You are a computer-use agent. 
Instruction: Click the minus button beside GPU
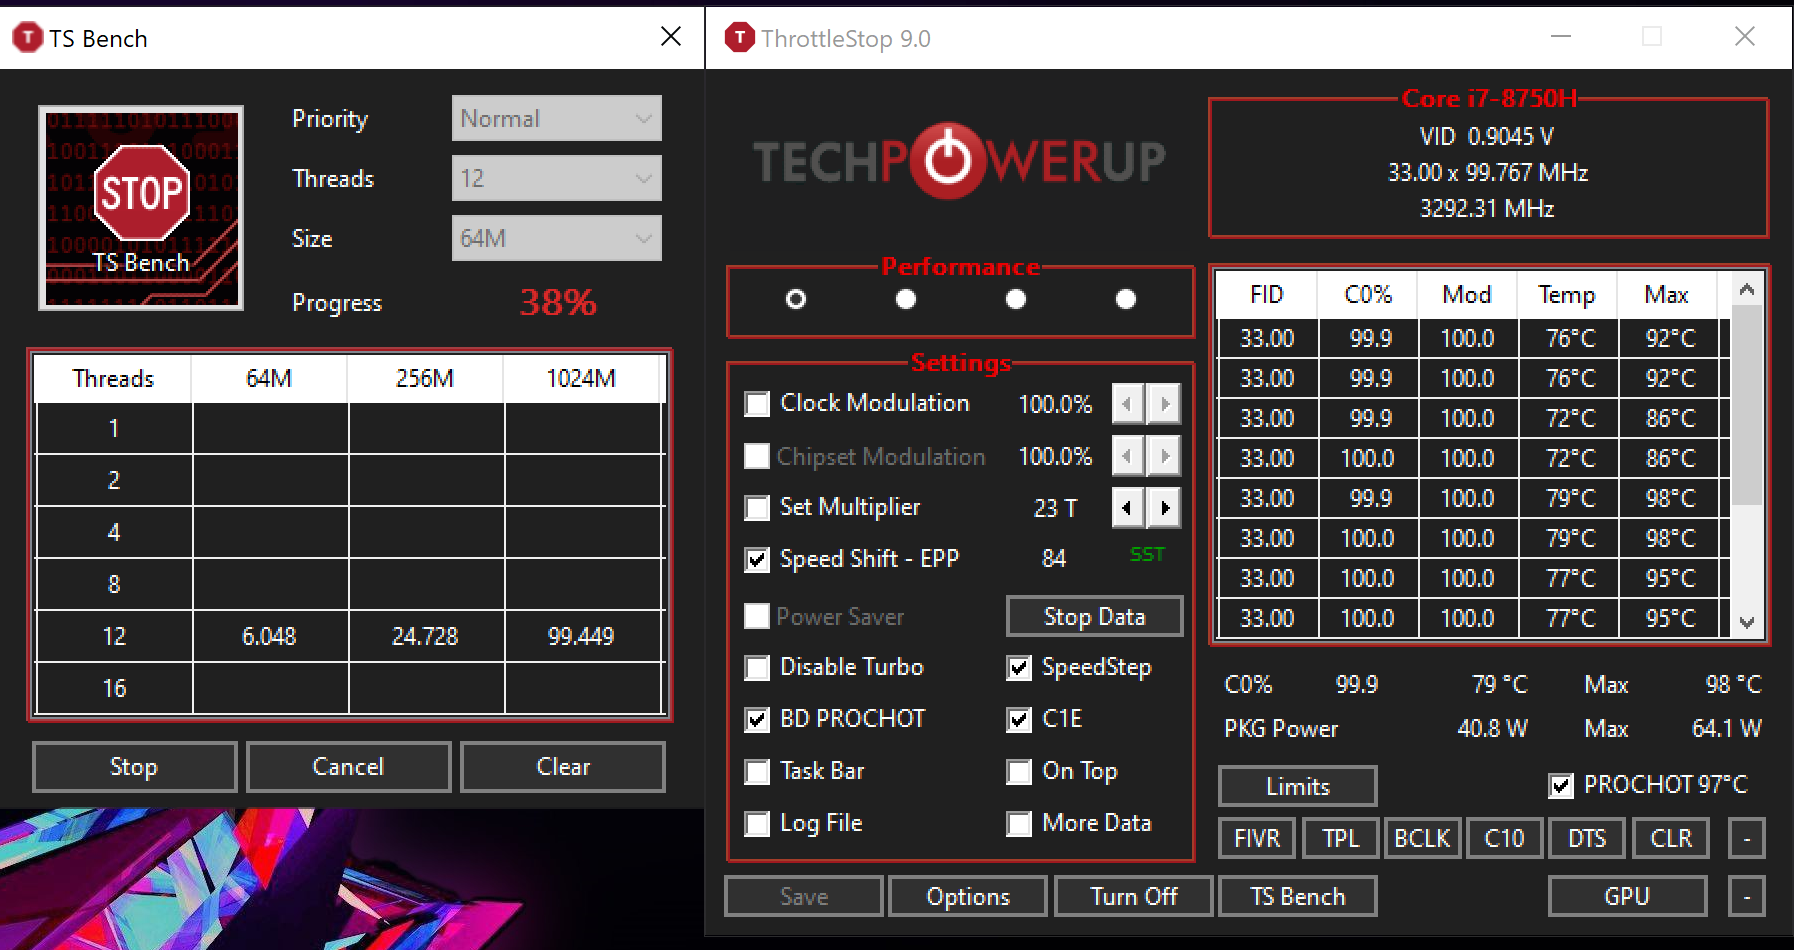[1747, 896]
